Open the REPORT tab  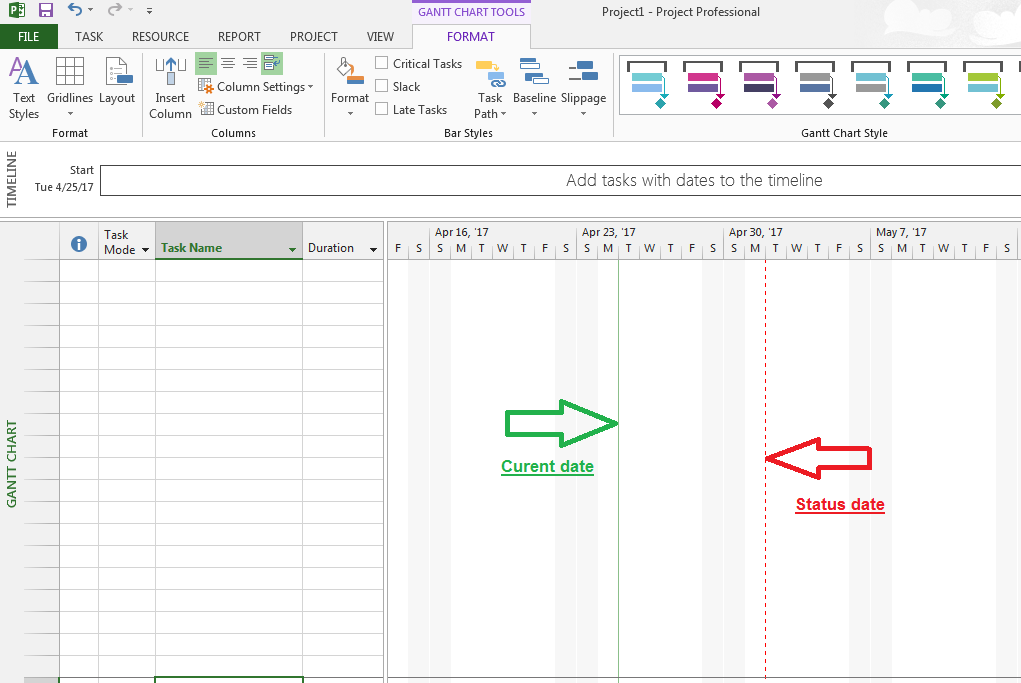pyautogui.click(x=239, y=36)
